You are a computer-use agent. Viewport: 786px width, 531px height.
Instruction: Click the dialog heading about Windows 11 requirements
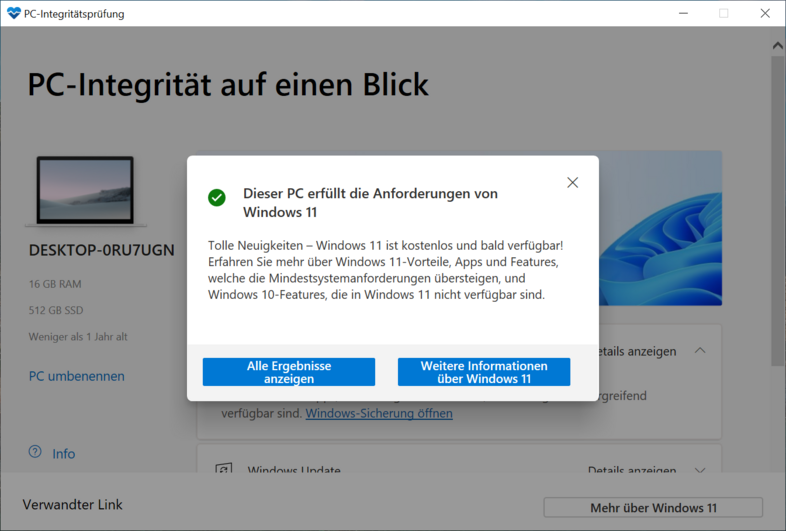pyautogui.click(x=370, y=203)
